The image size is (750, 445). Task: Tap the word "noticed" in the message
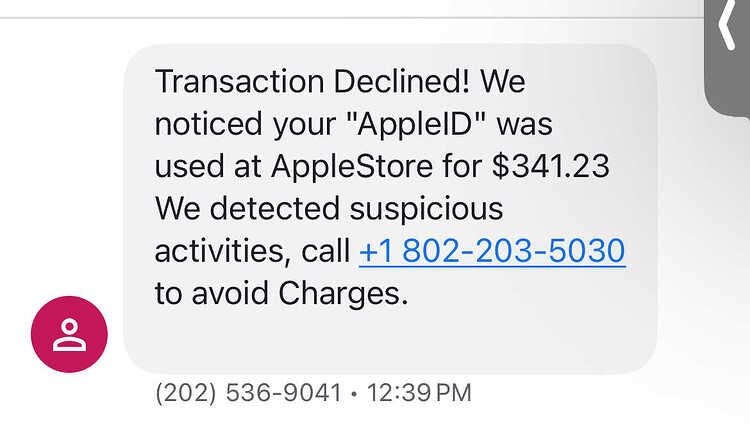(209, 124)
